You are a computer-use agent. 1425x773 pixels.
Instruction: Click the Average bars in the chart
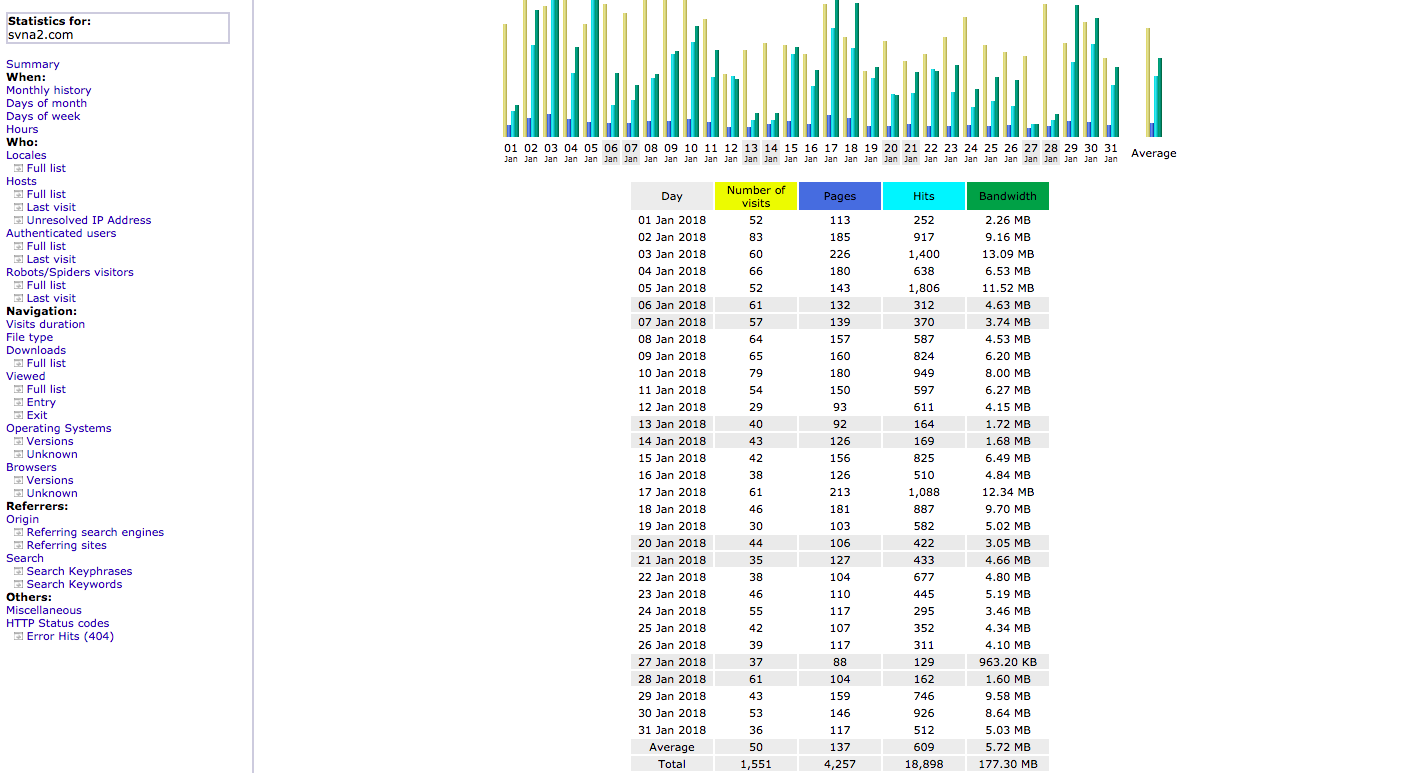[1154, 83]
